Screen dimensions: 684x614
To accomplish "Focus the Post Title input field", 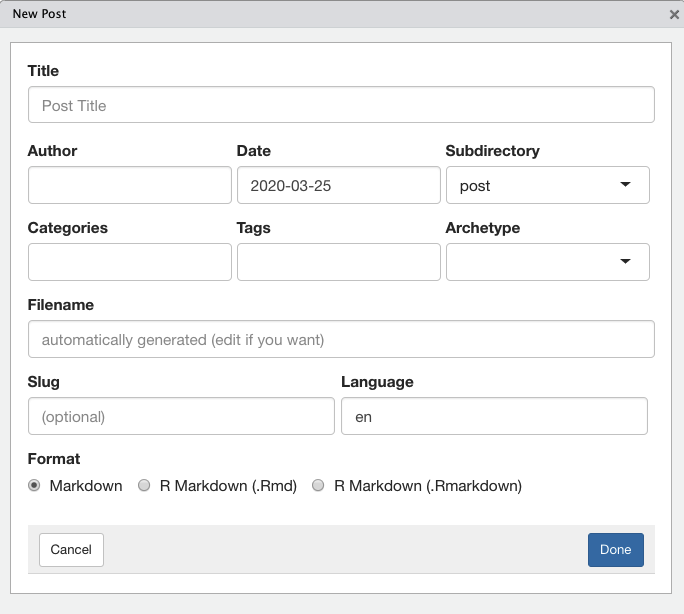I will pyautogui.click(x=341, y=105).
